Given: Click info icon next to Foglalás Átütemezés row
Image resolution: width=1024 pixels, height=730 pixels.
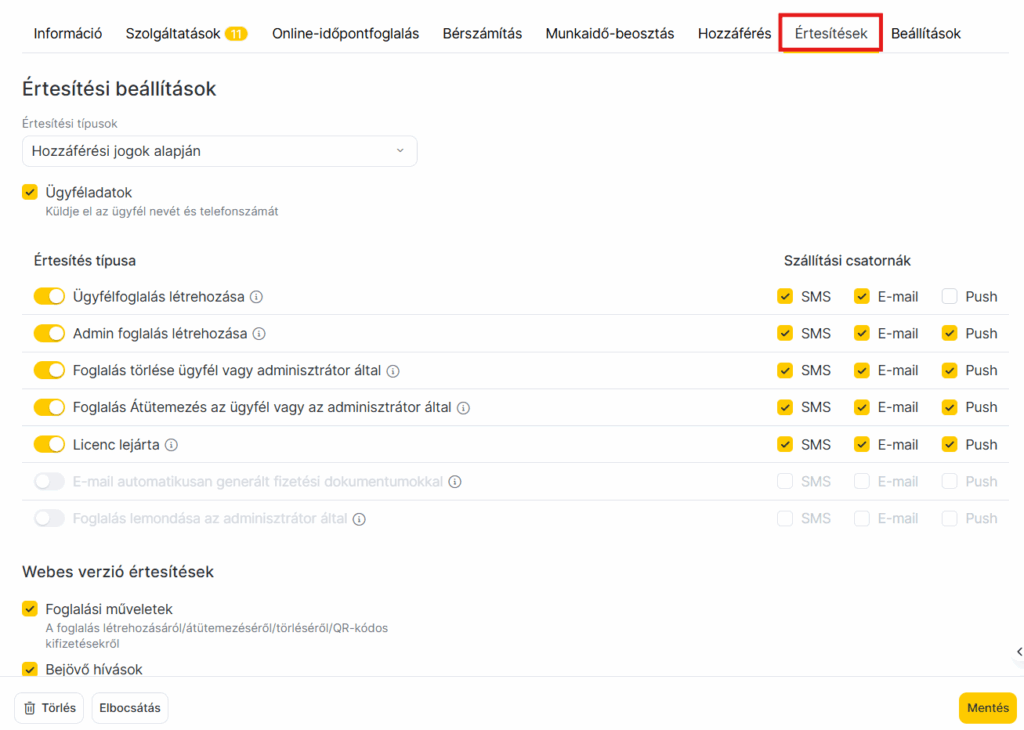Looking at the screenshot, I should coord(463,408).
